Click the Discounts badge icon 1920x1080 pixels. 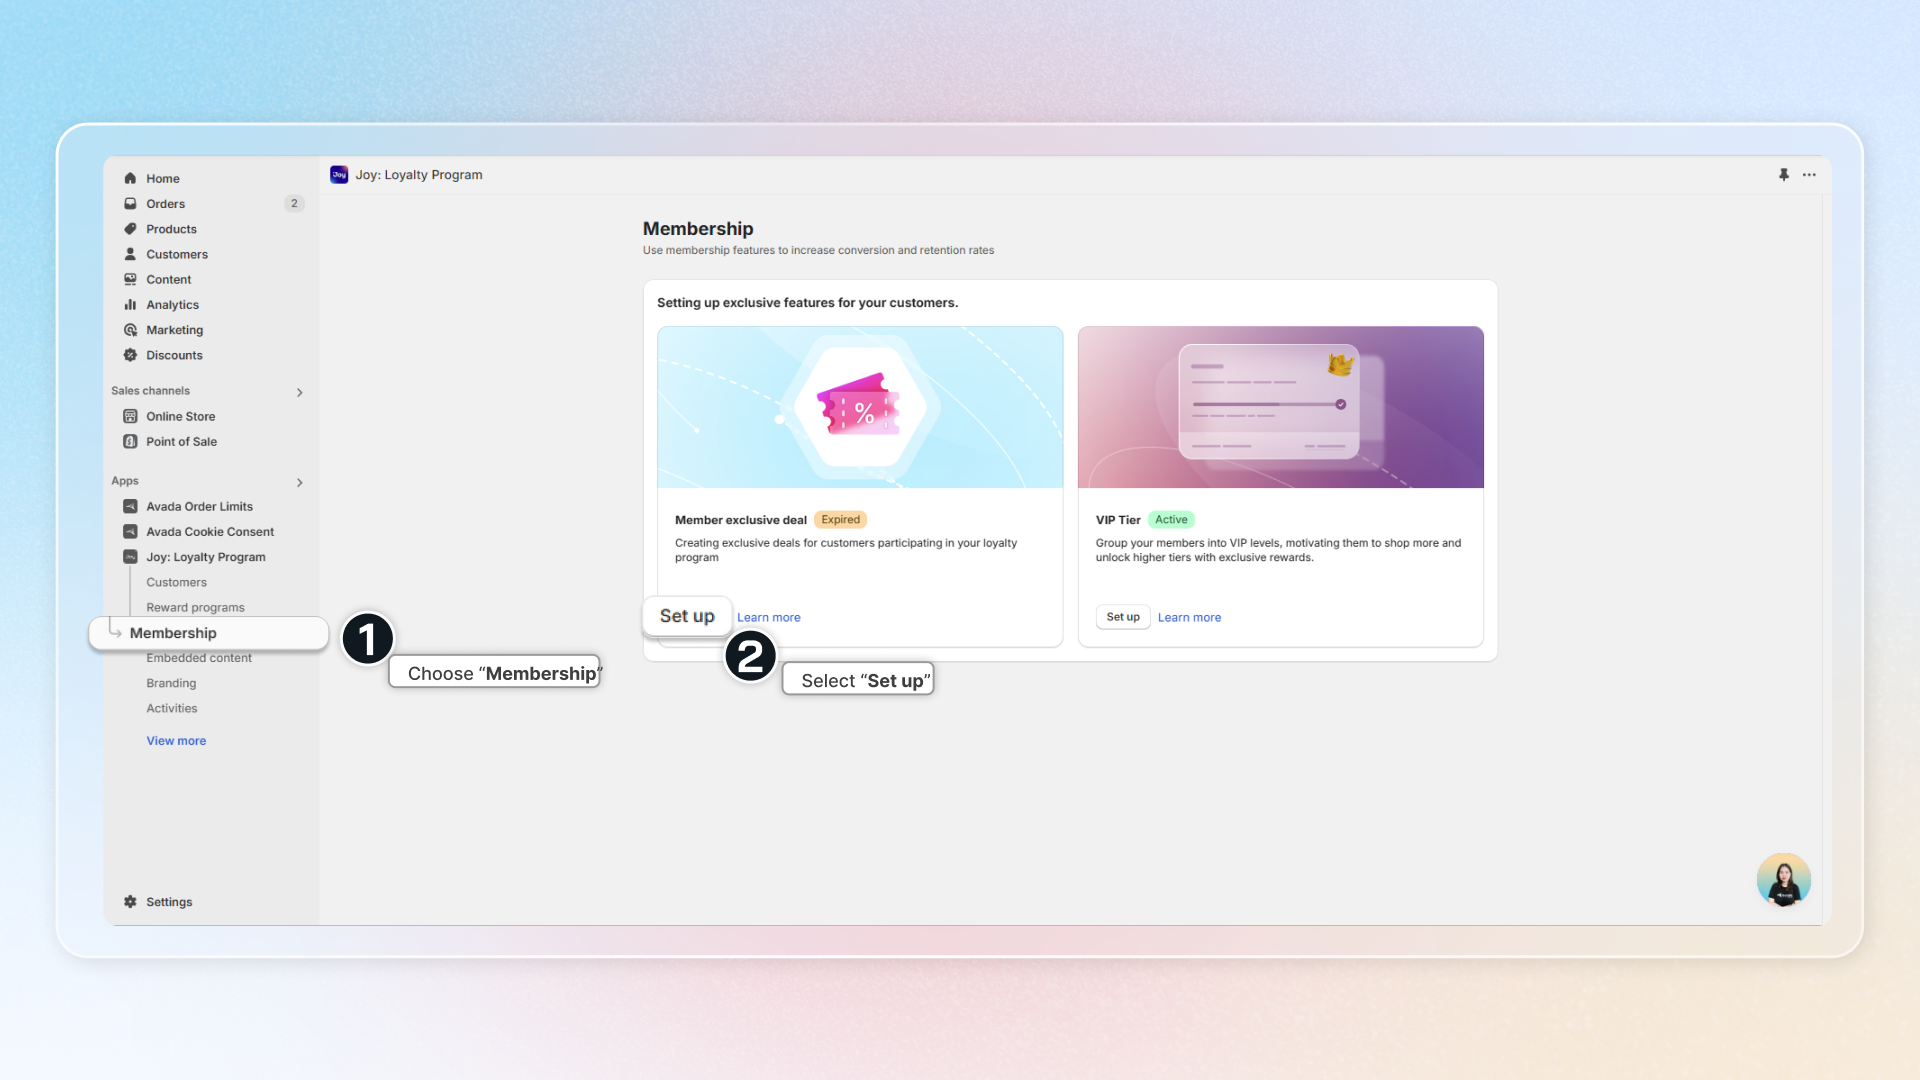tap(130, 355)
